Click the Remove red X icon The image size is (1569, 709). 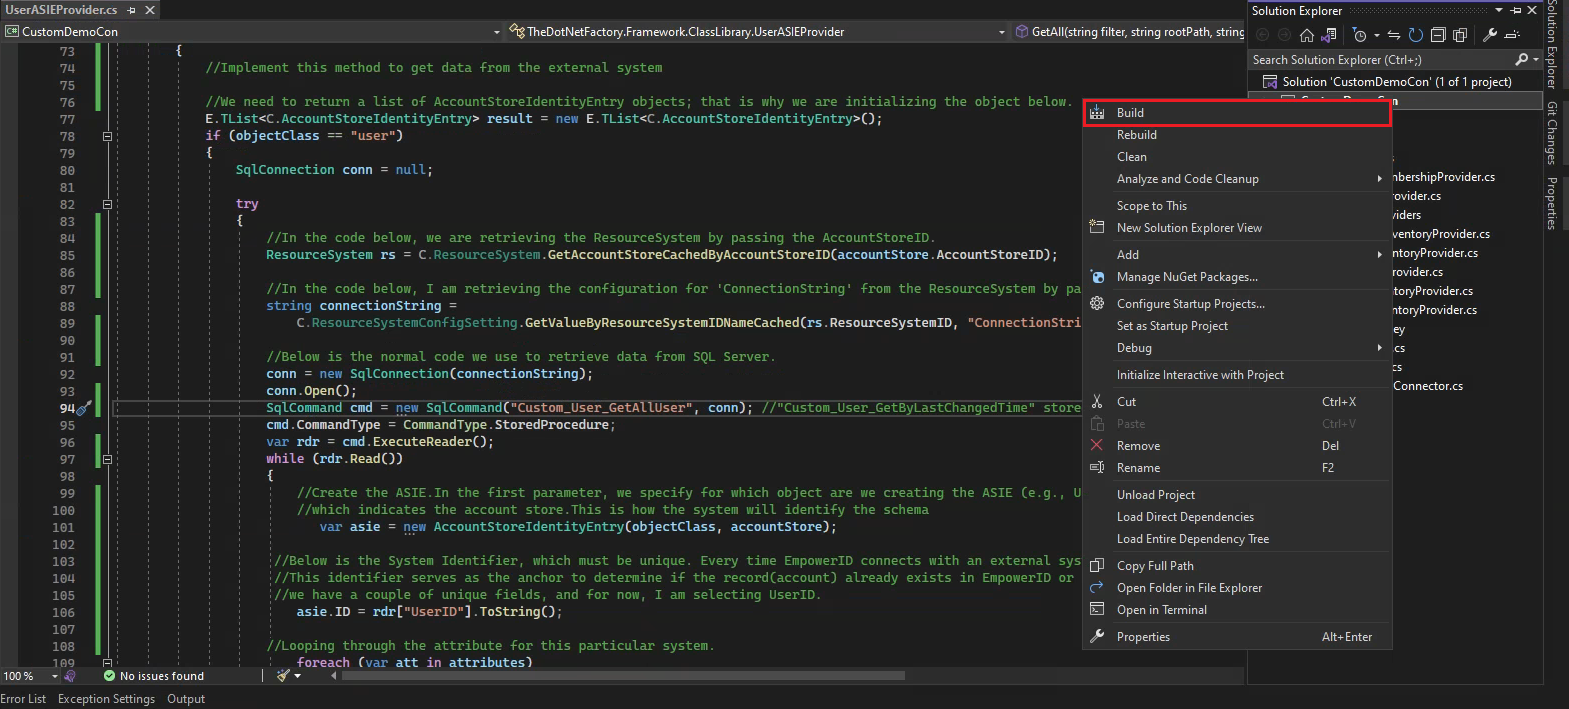pyautogui.click(x=1097, y=445)
